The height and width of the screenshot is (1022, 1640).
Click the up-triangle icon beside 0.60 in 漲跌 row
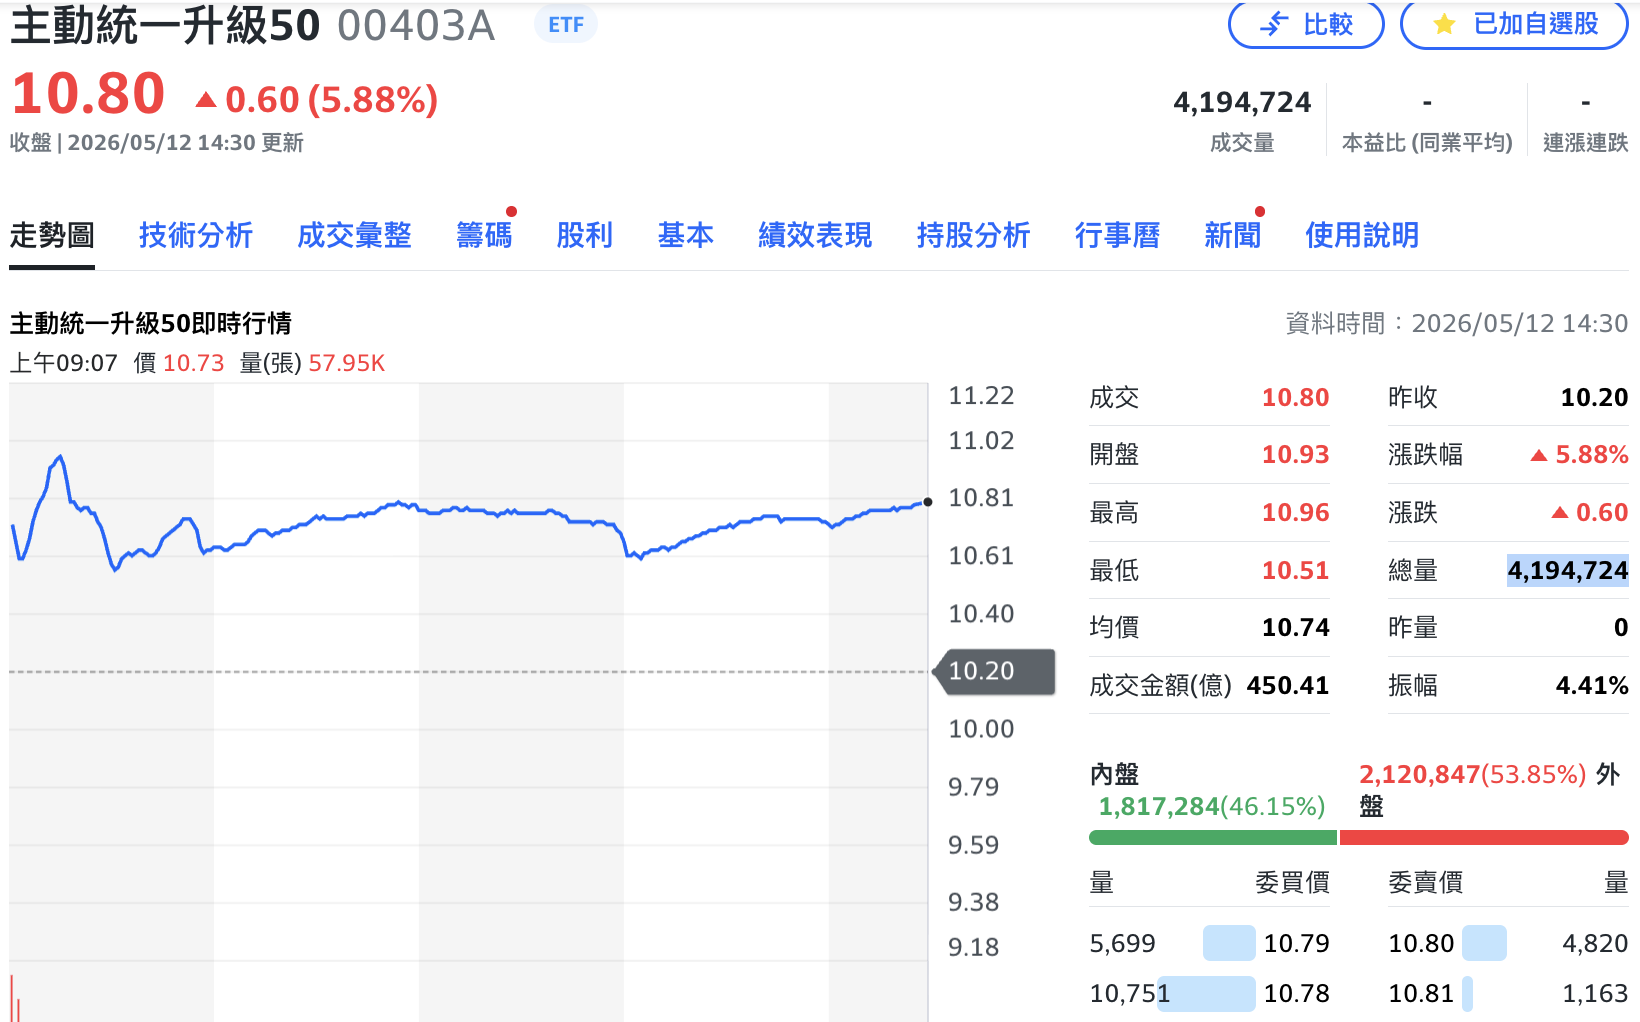pos(1560,513)
